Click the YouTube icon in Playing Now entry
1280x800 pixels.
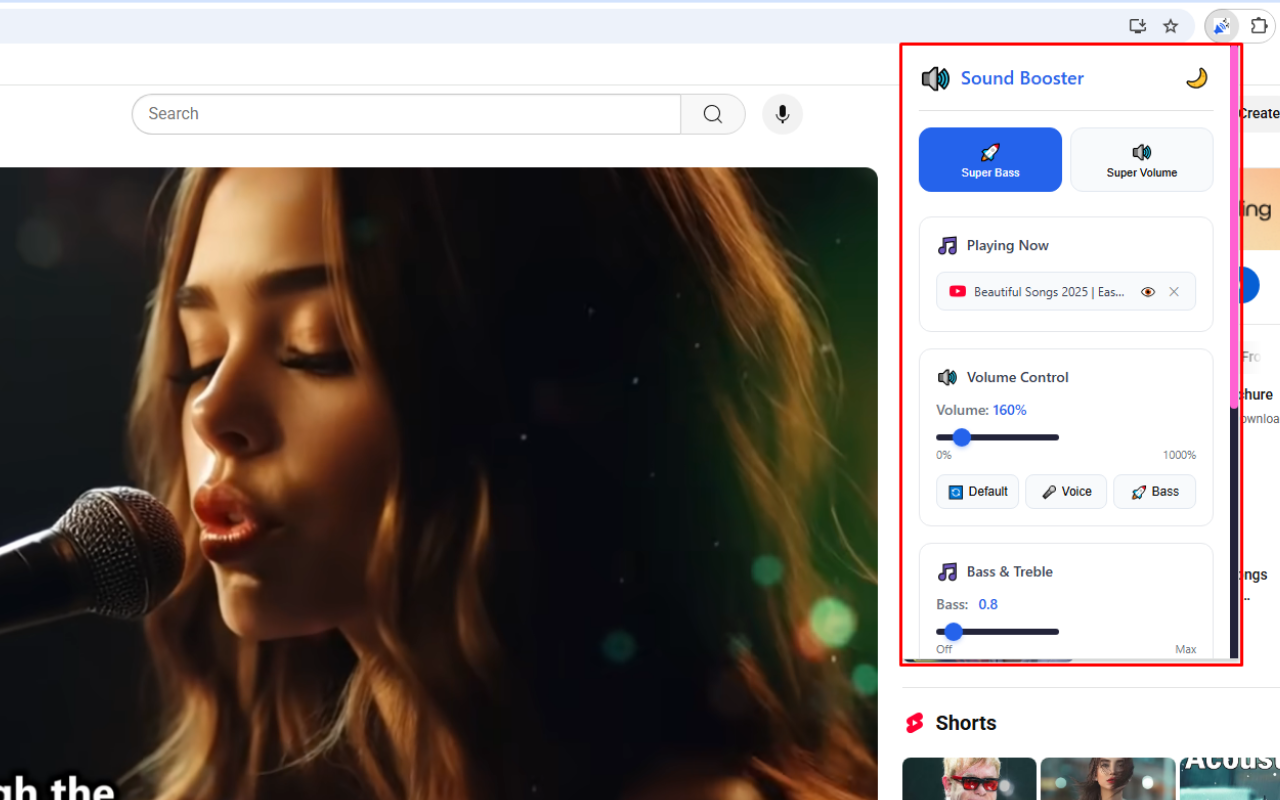tap(957, 292)
